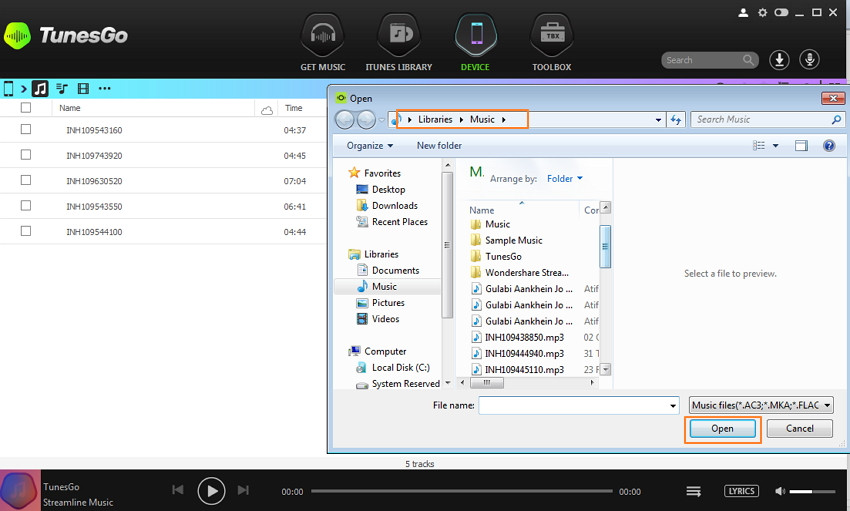The height and width of the screenshot is (511, 850).
Task: Expand the view options dropdown arrow
Action: tap(775, 145)
